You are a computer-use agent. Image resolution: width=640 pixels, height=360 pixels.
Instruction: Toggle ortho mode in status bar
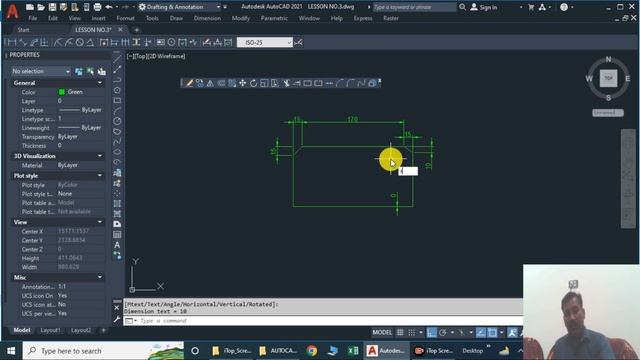pos(432,333)
